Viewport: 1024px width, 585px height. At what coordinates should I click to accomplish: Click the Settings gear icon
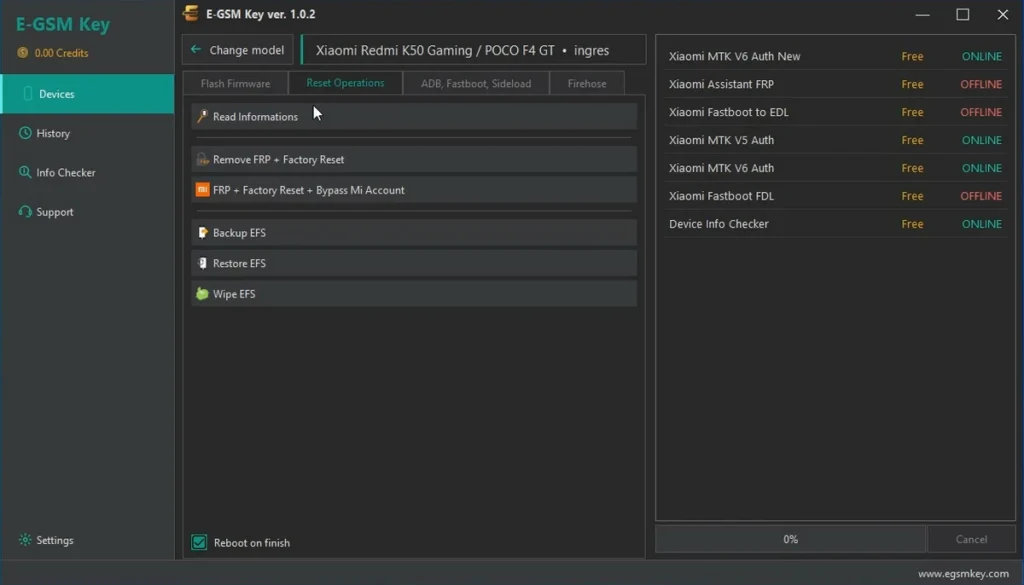25,540
